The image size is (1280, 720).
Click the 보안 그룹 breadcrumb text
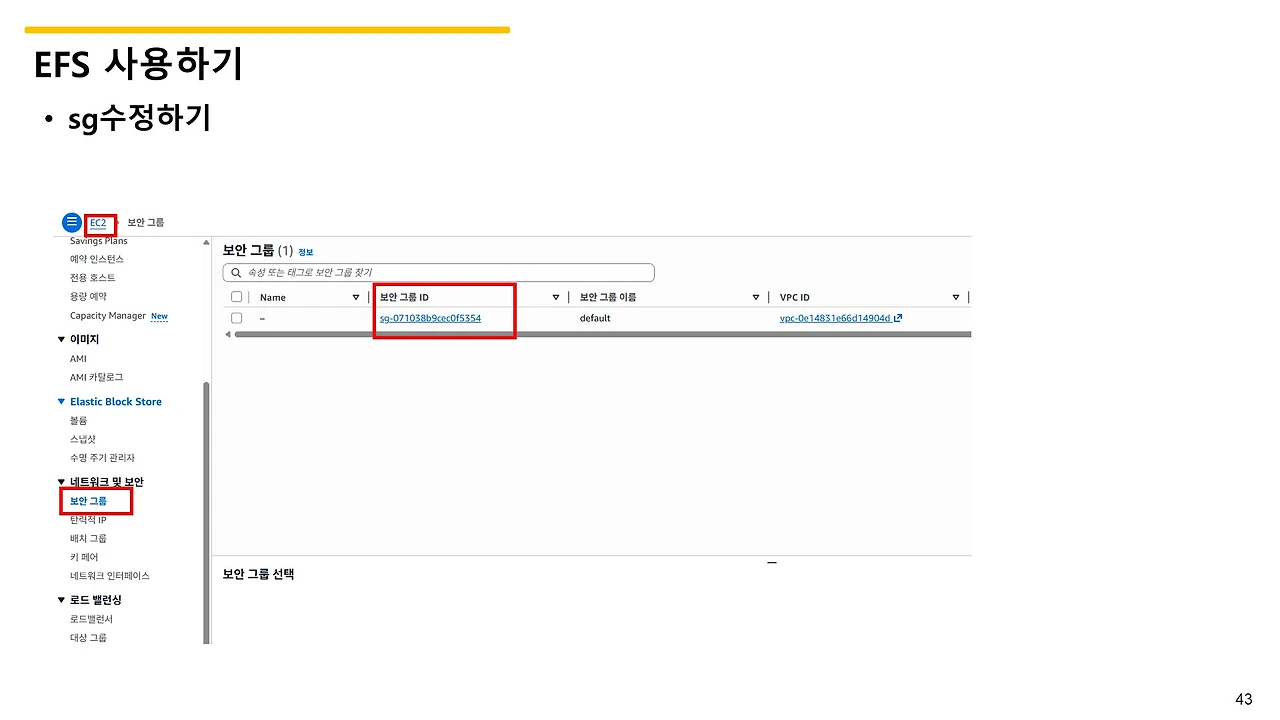(146, 222)
